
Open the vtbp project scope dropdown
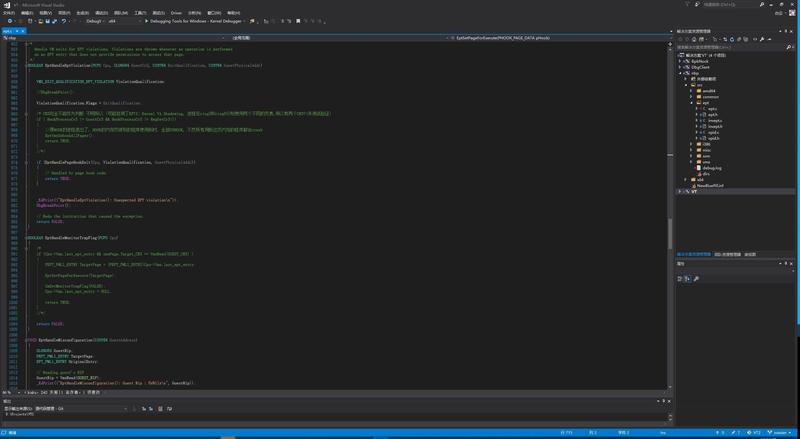[113, 38]
